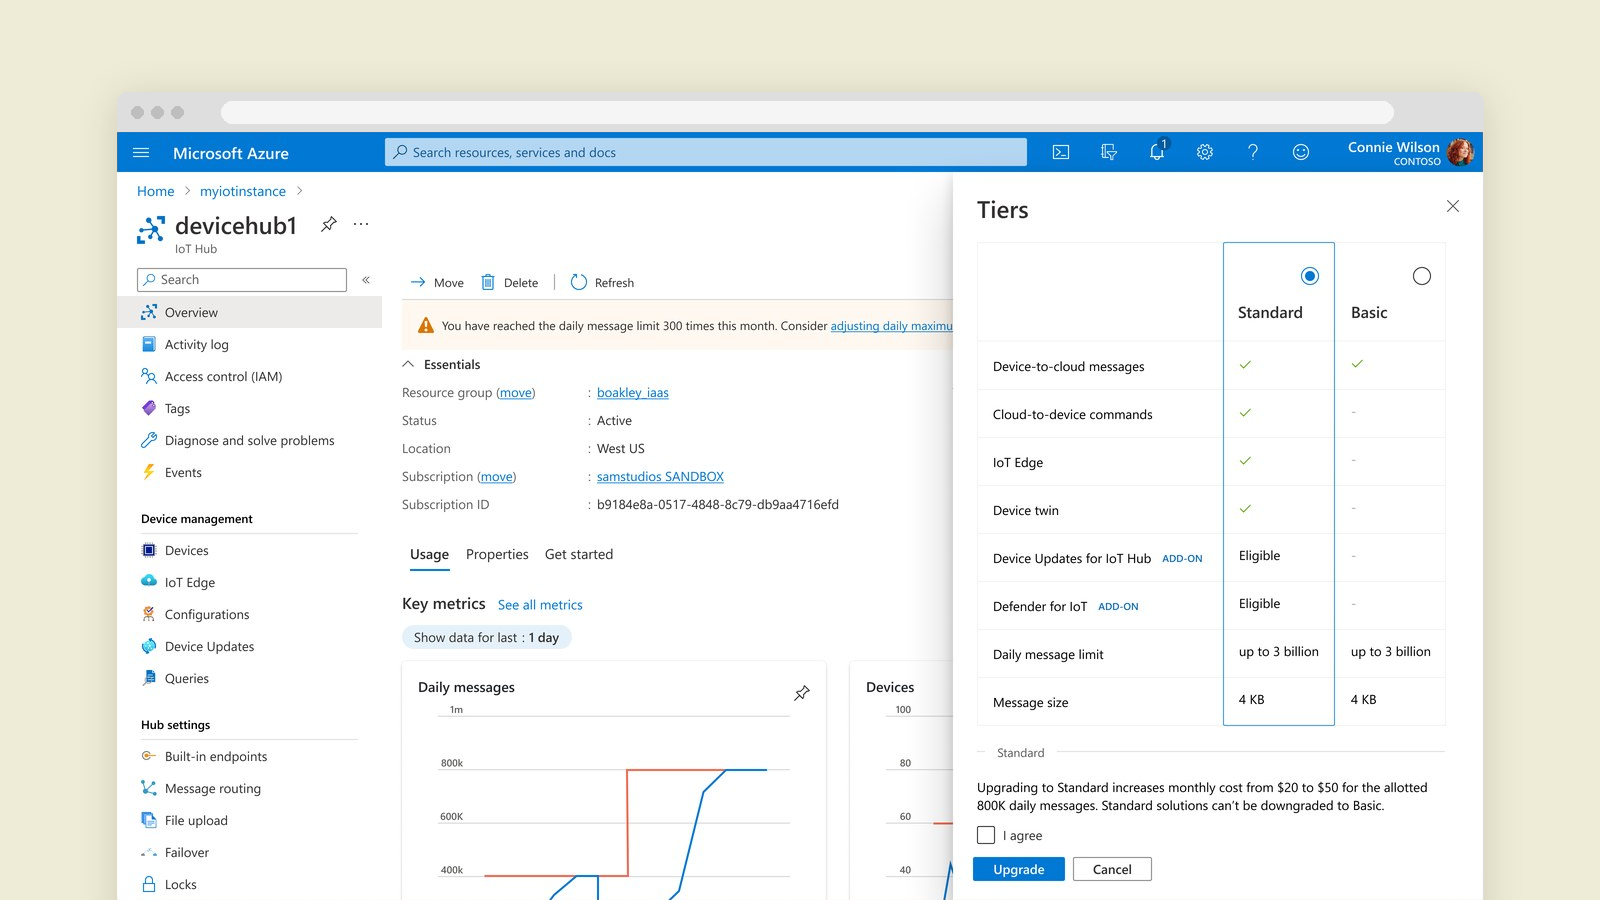
Task: Check the I agree checkbox
Action: click(986, 835)
